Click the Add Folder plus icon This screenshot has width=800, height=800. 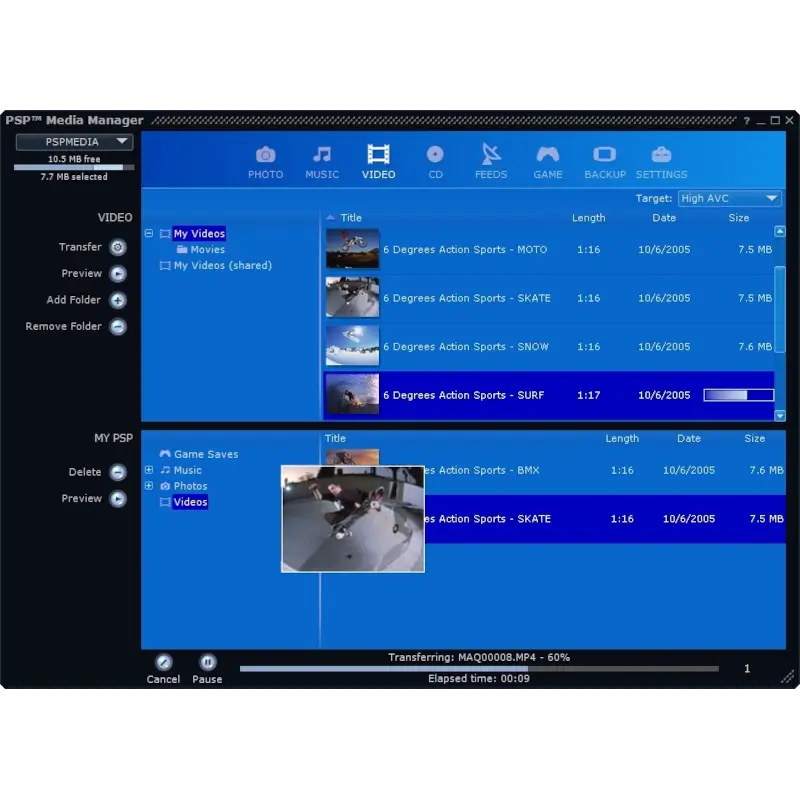[118, 300]
